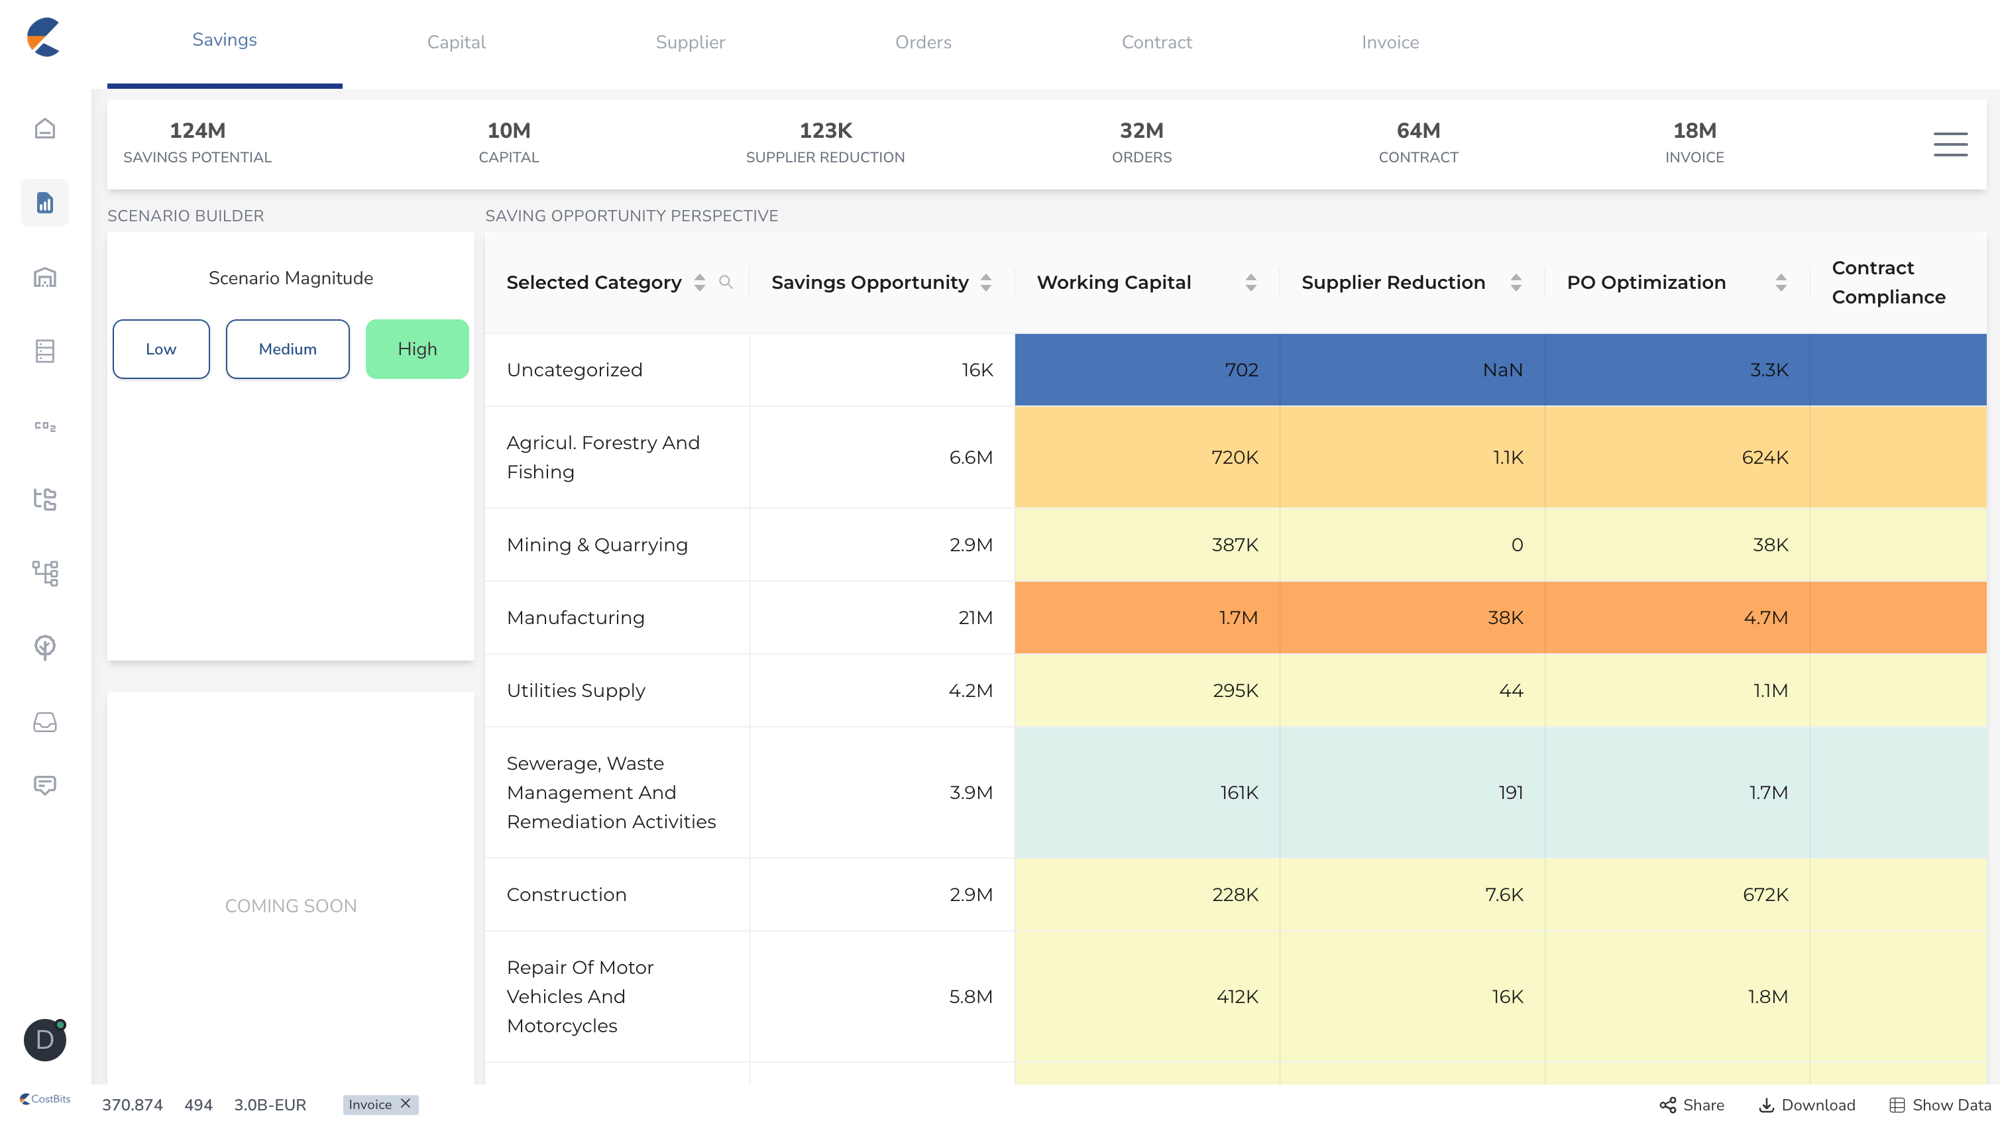Open the CO2 emissions sidebar icon
This screenshot has height=1121, width=2000.
[45, 426]
